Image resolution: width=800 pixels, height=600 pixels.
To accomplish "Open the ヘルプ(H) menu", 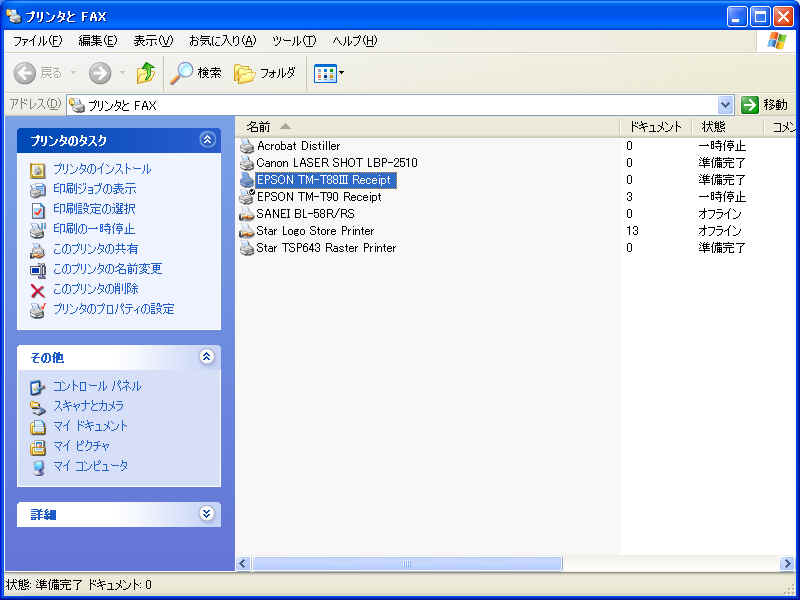I will point(355,41).
